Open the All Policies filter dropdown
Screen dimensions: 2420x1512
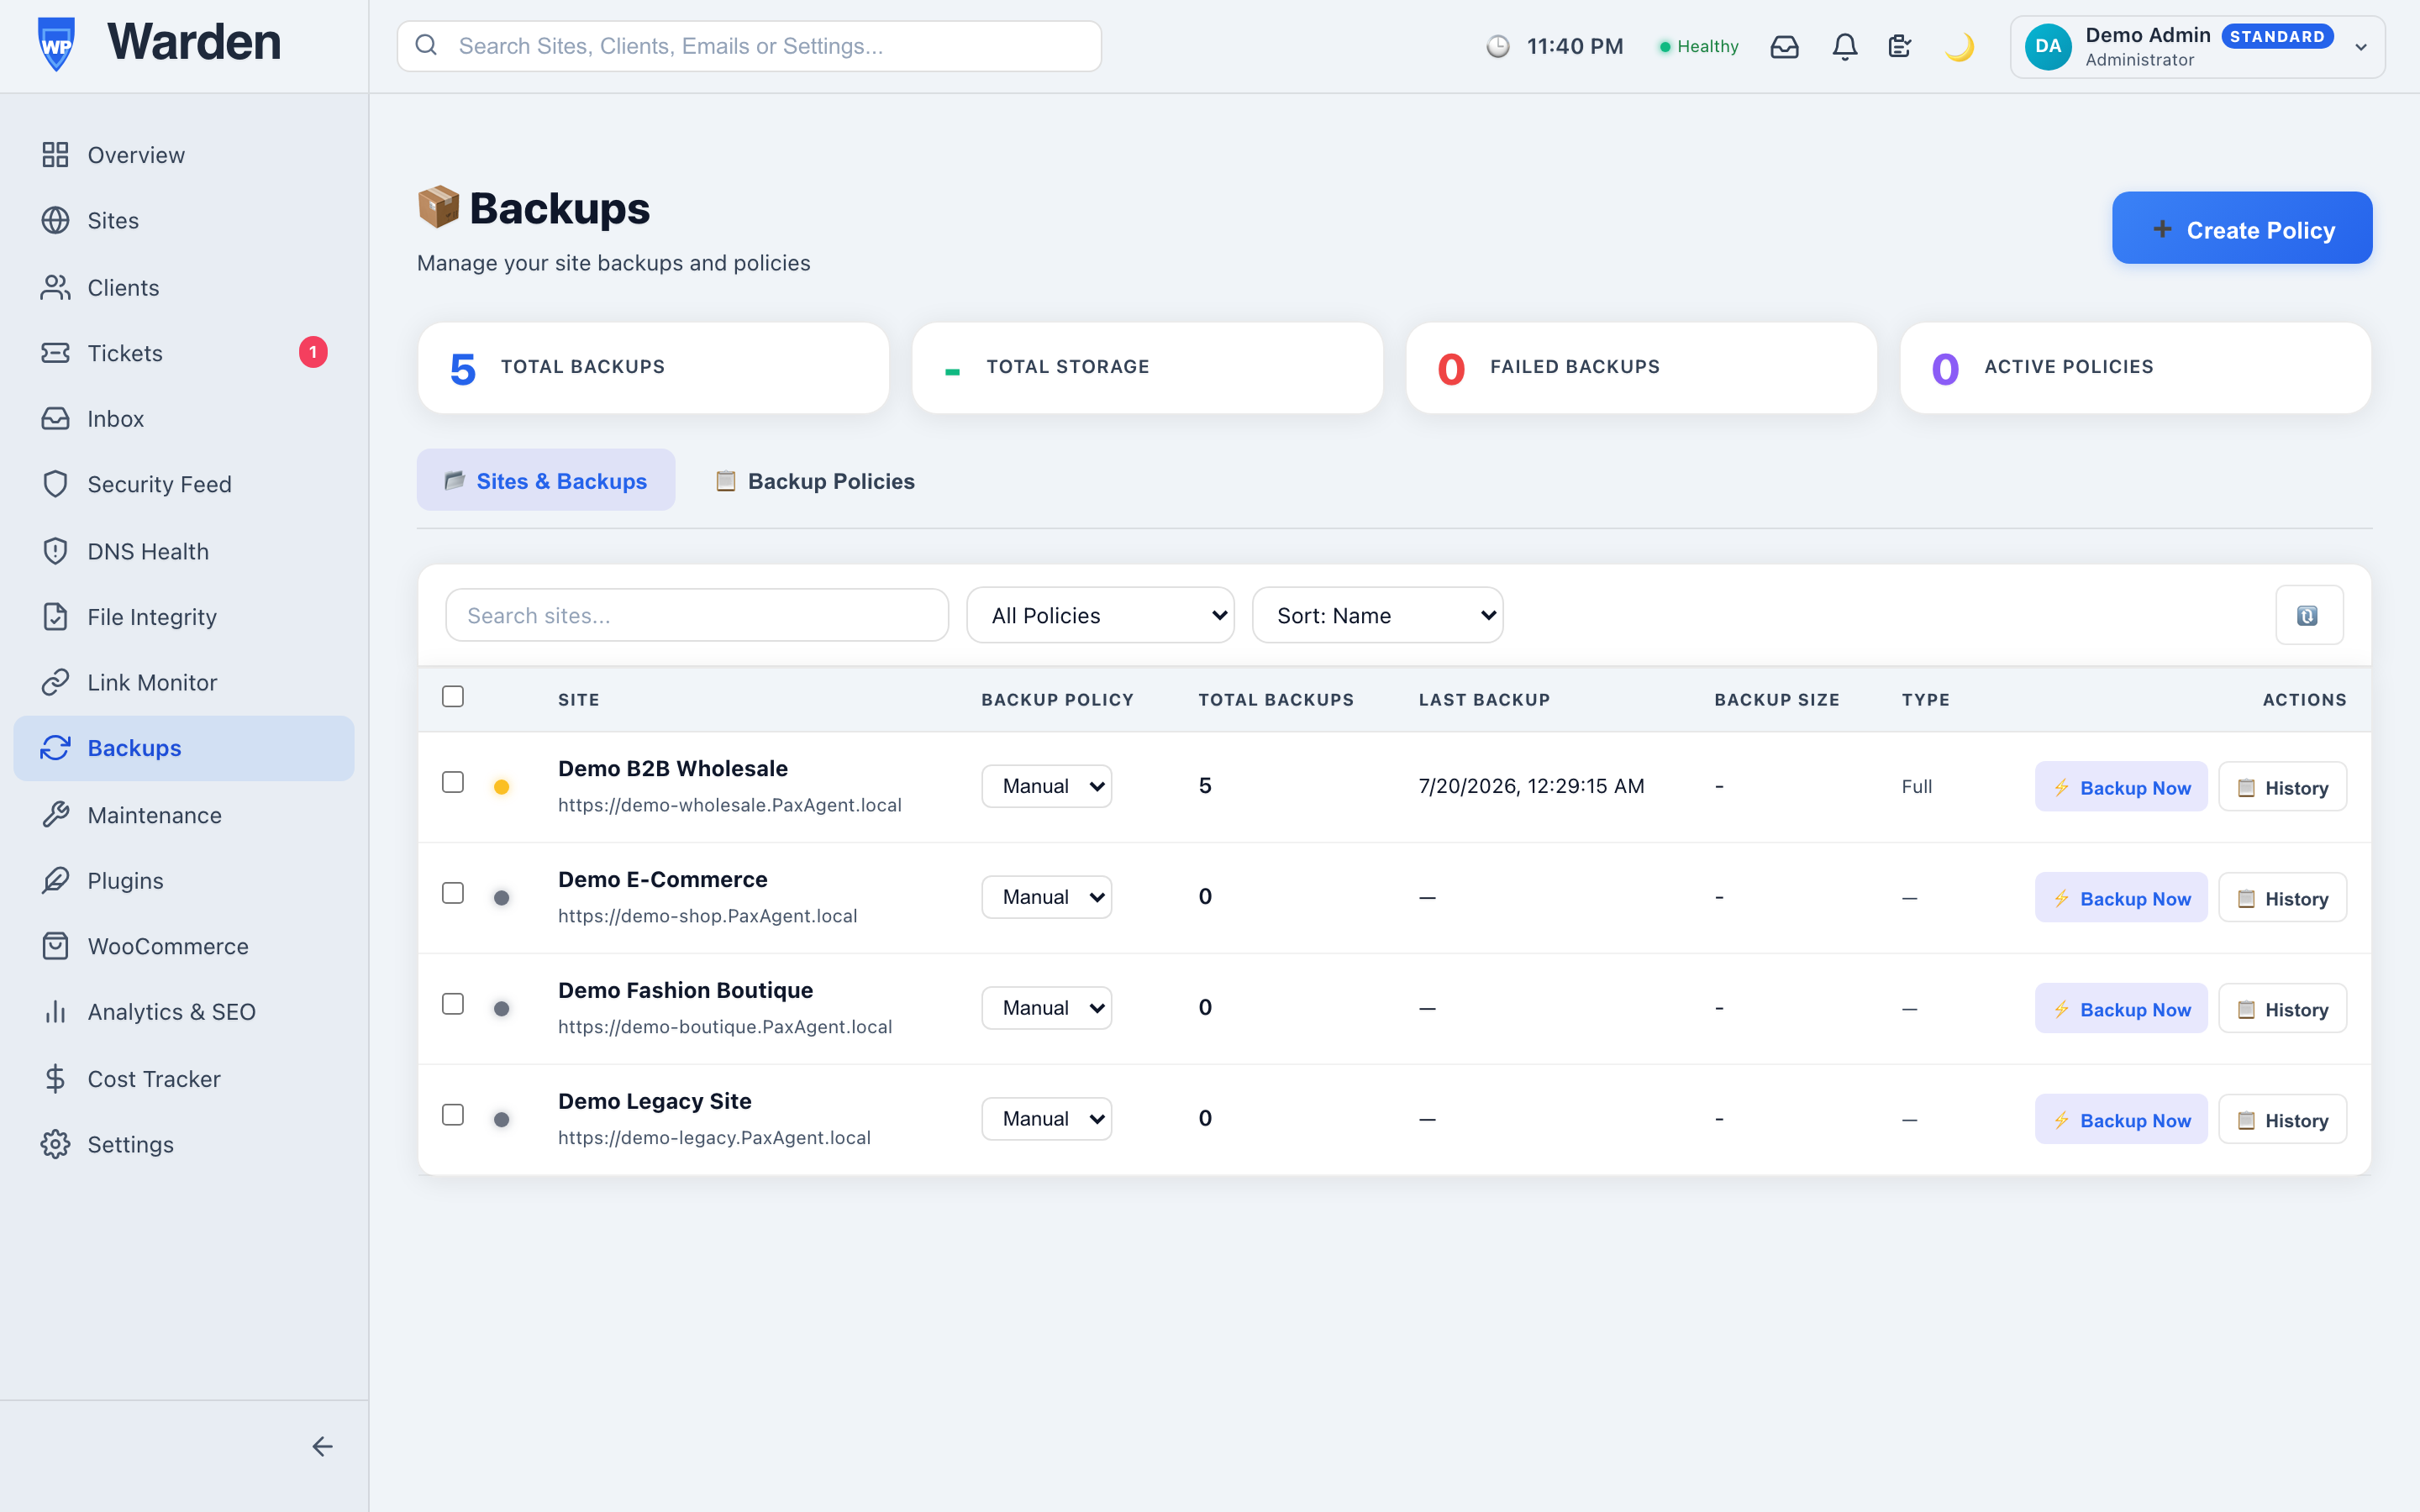coord(1100,615)
